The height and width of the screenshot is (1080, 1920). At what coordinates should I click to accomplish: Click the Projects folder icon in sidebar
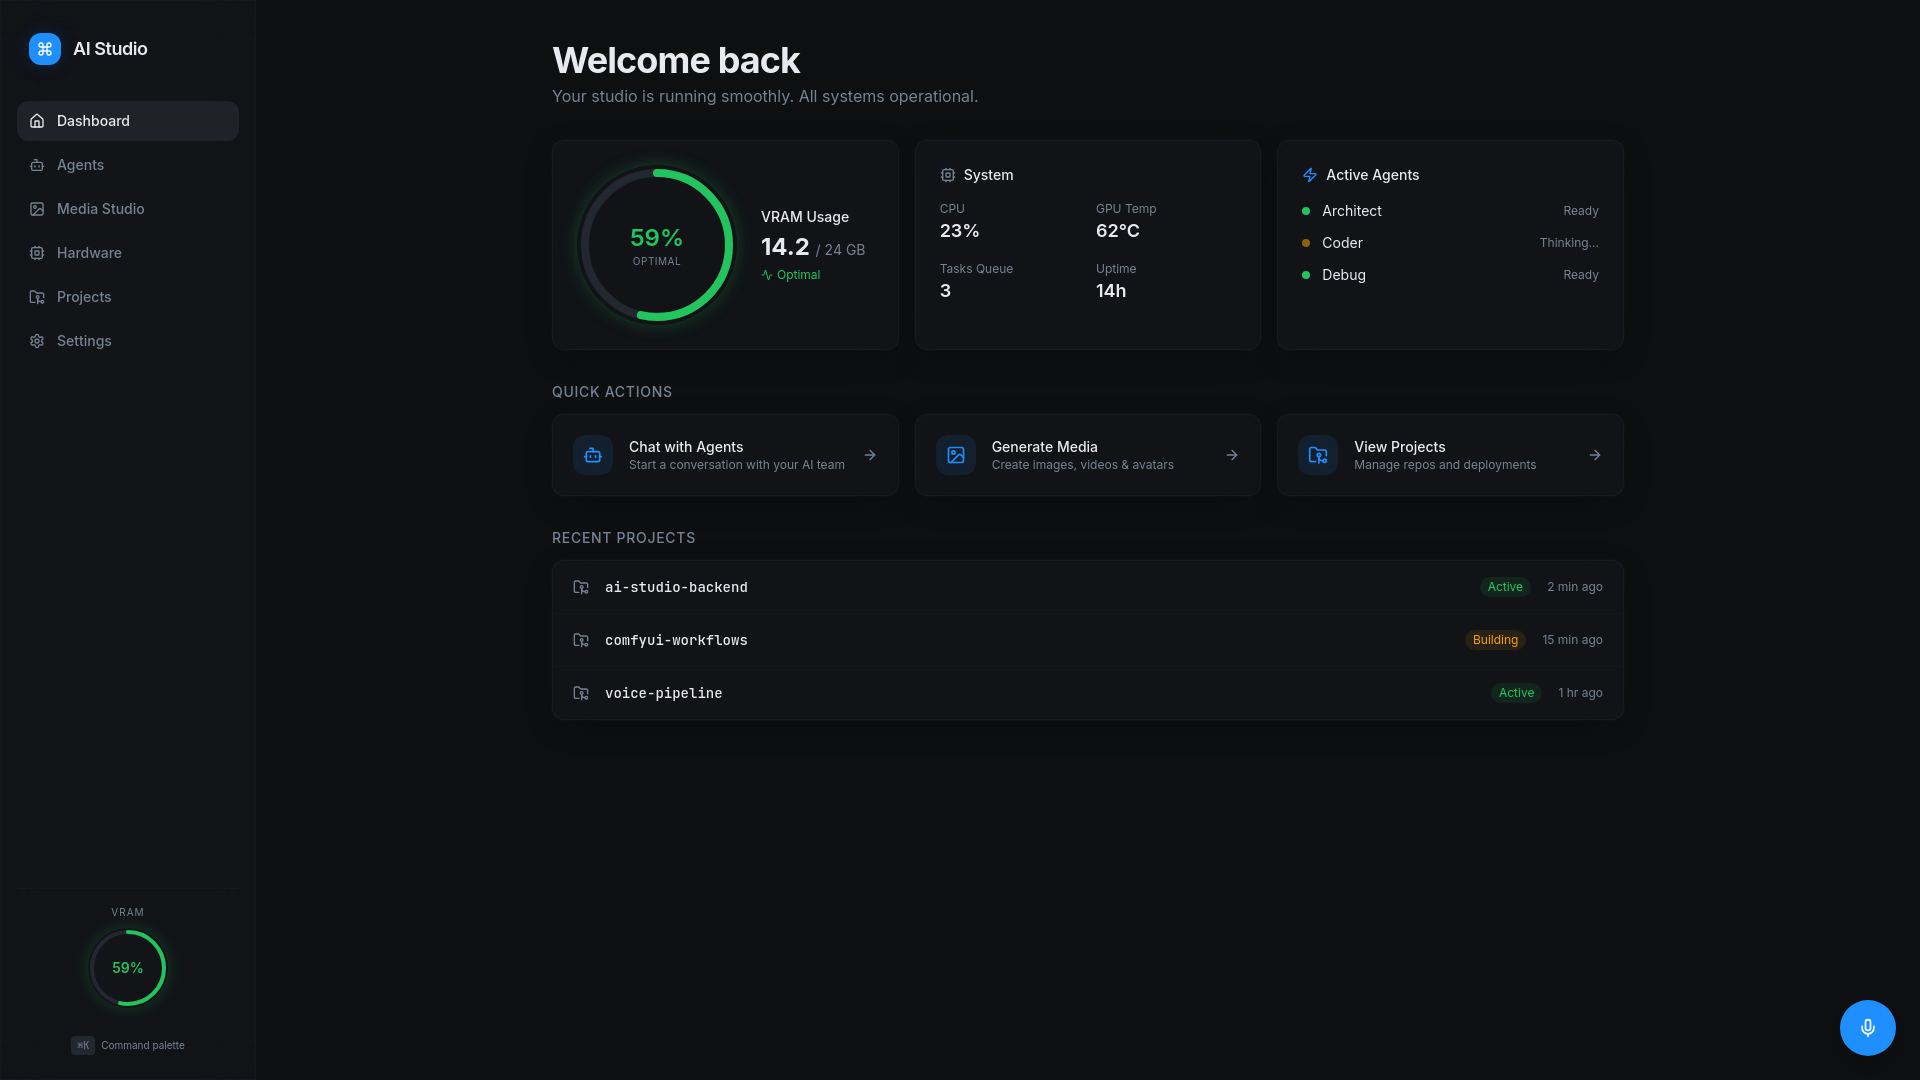point(37,297)
